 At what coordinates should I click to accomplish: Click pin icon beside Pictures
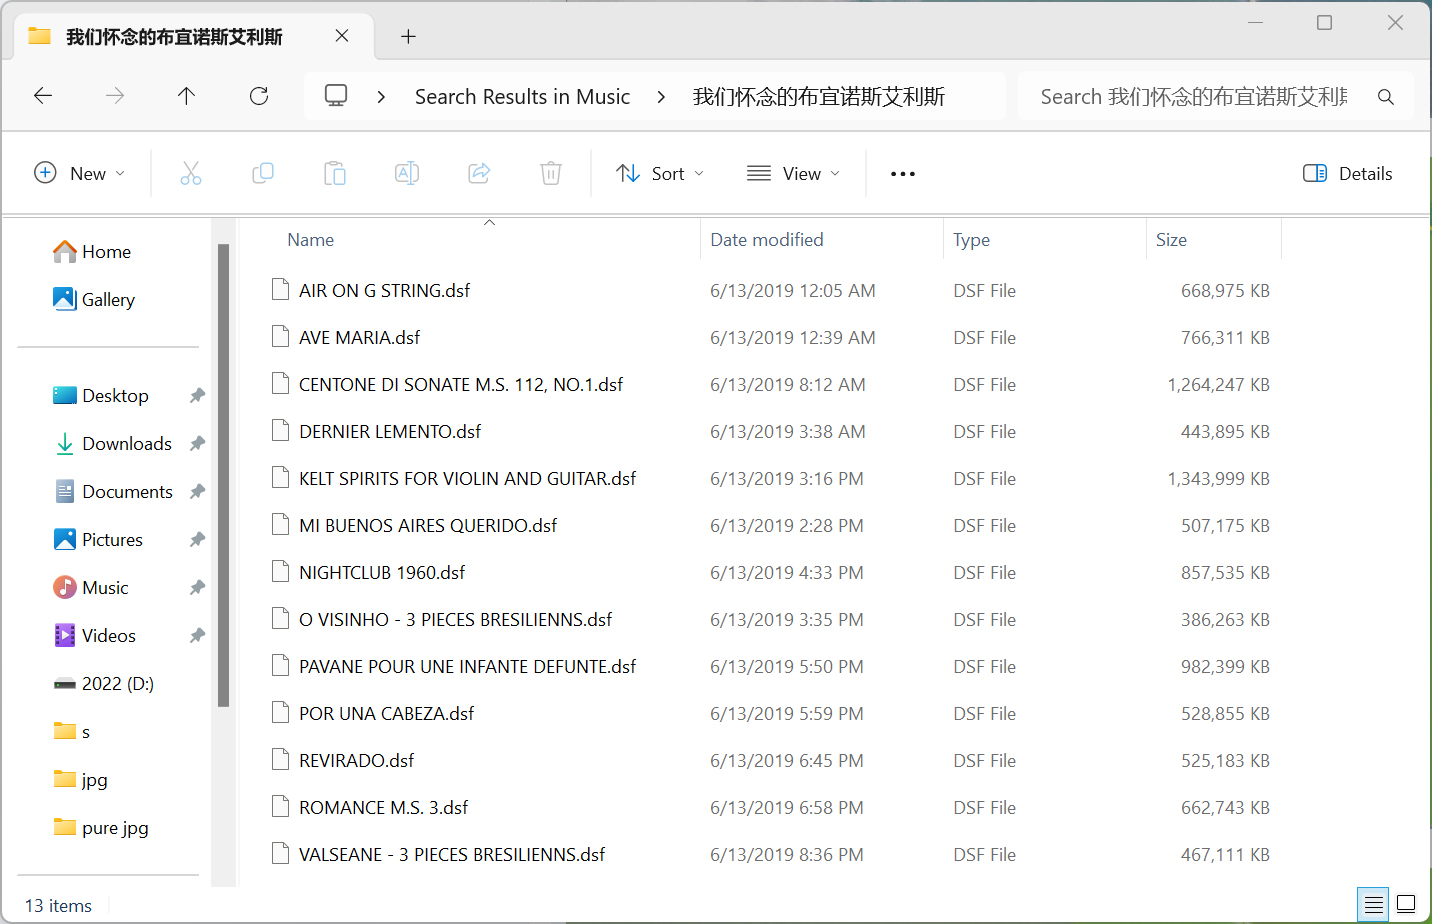coord(197,540)
